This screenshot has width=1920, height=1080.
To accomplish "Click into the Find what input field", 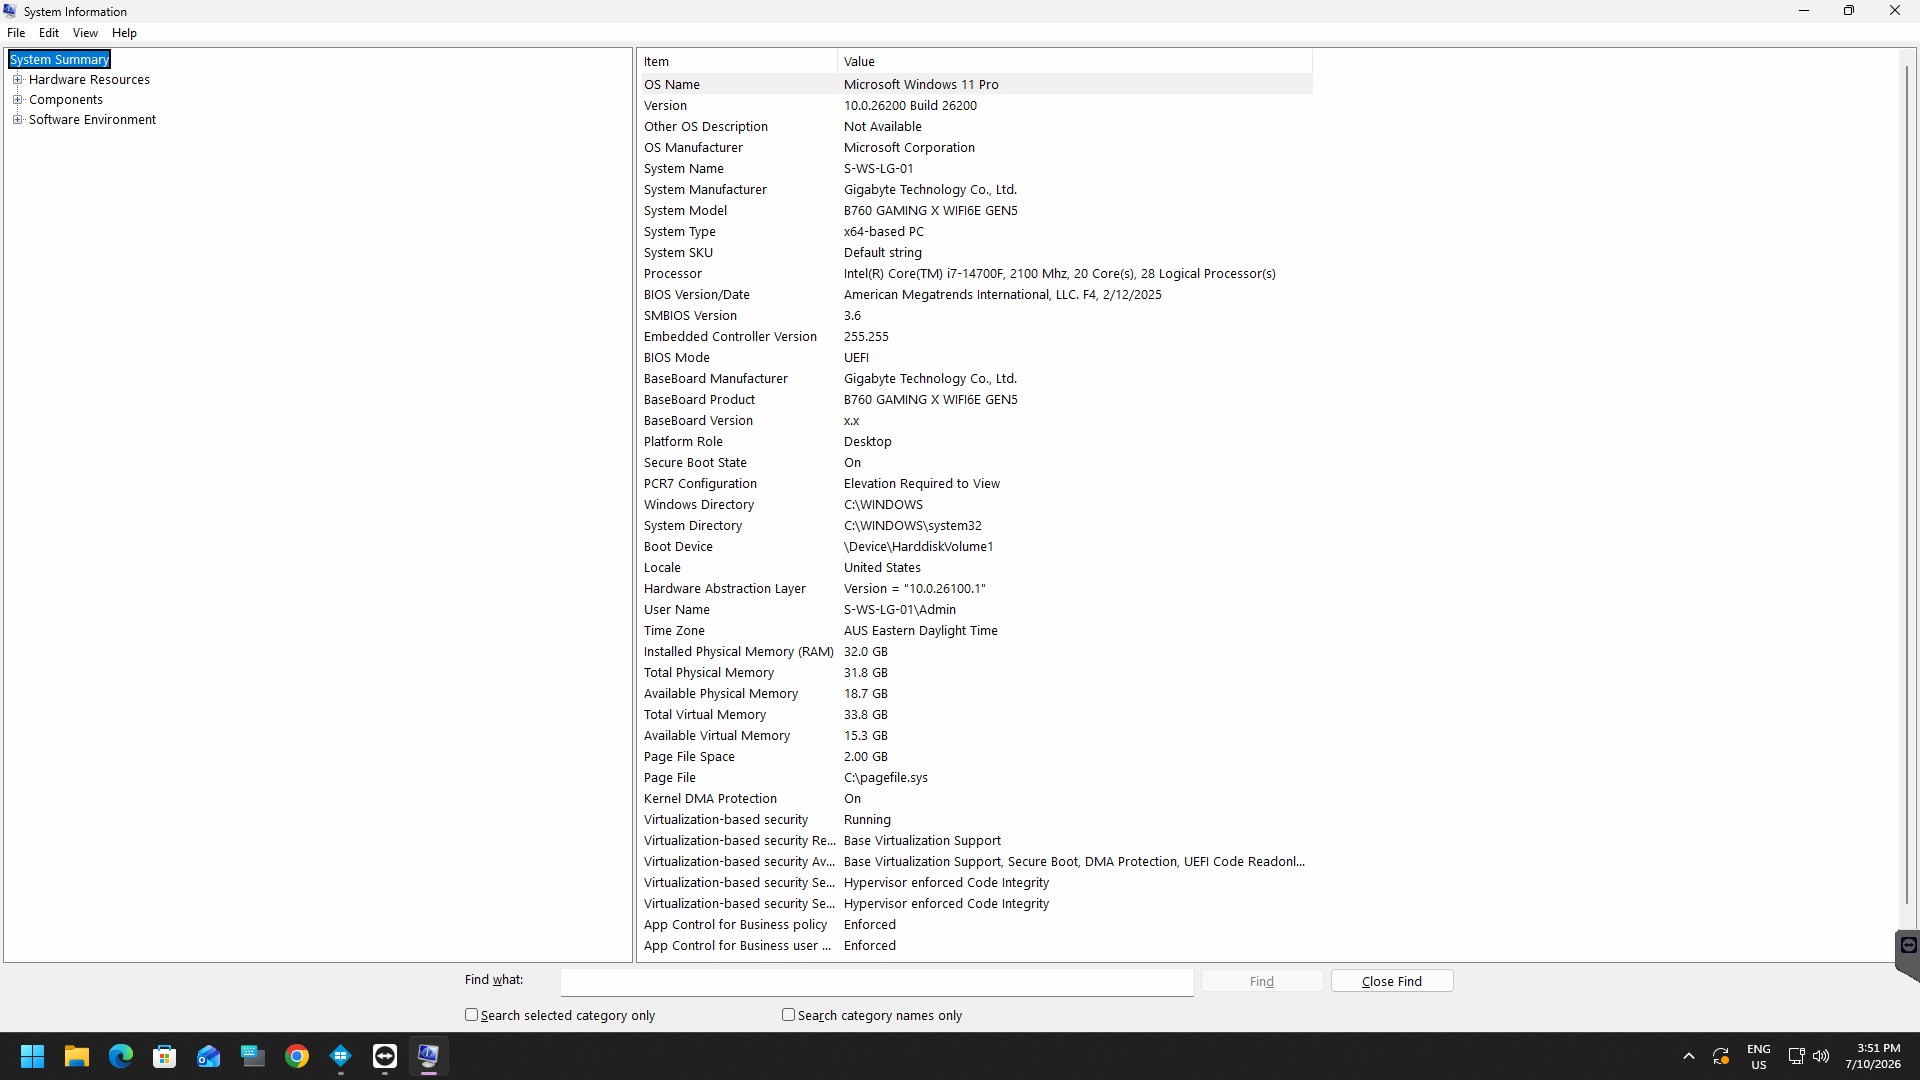I will [877, 982].
